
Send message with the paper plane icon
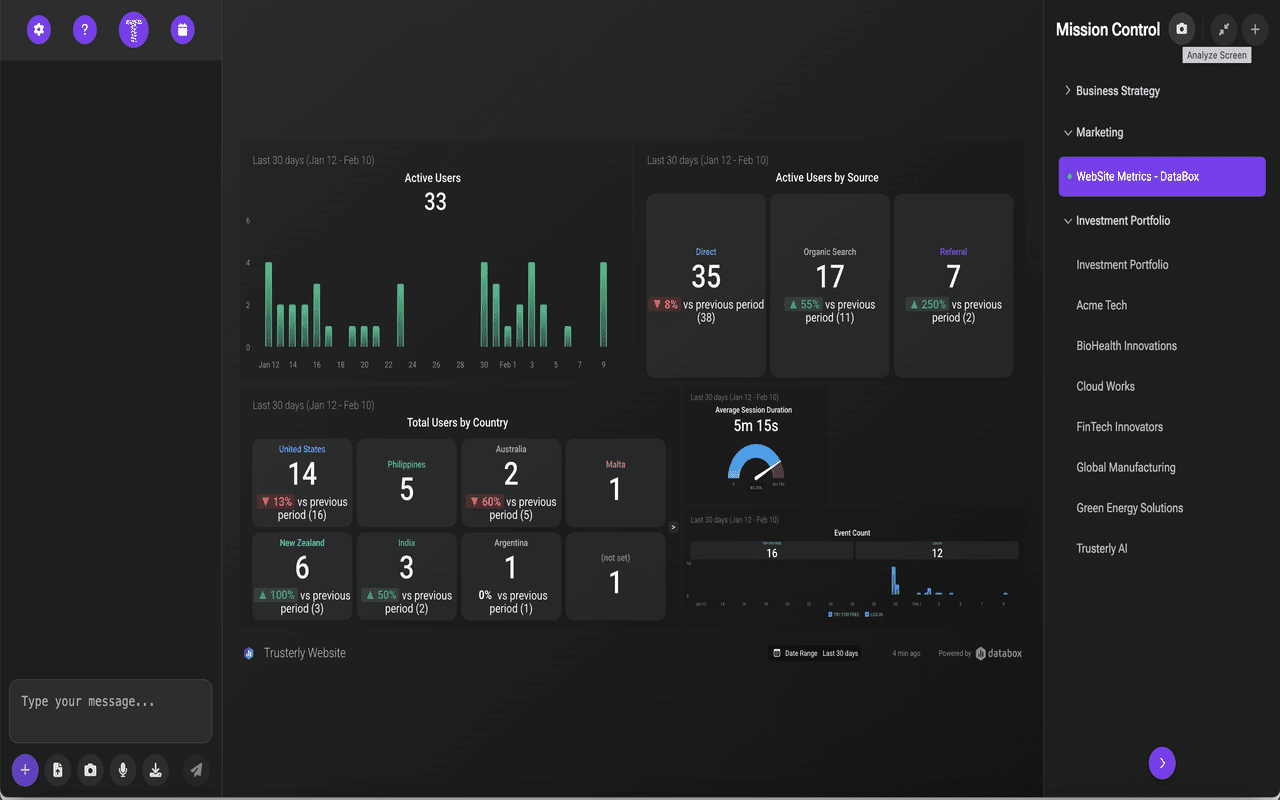point(197,770)
